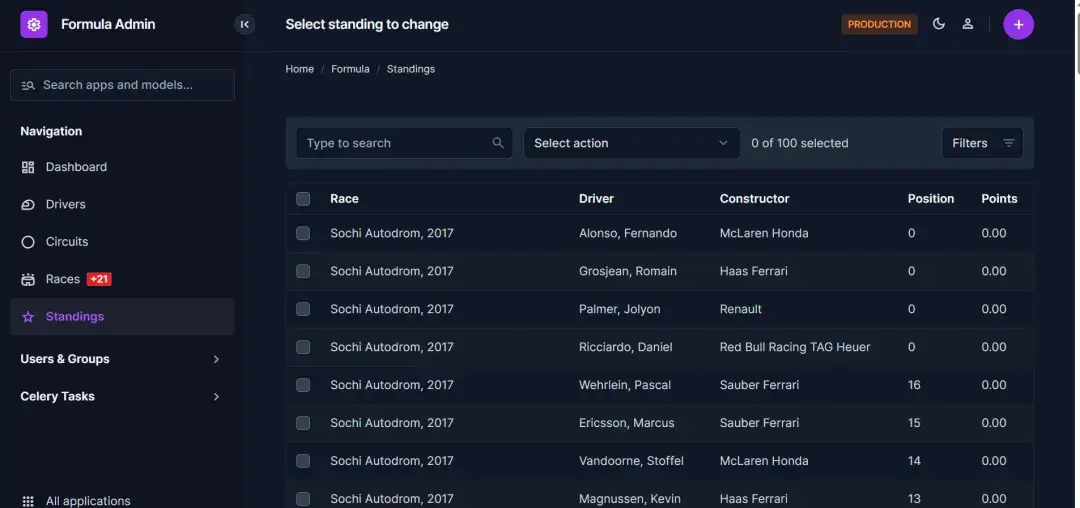Click the purple plus add button
Viewport: 1080px width, 508px height.
coord(1018,25)
